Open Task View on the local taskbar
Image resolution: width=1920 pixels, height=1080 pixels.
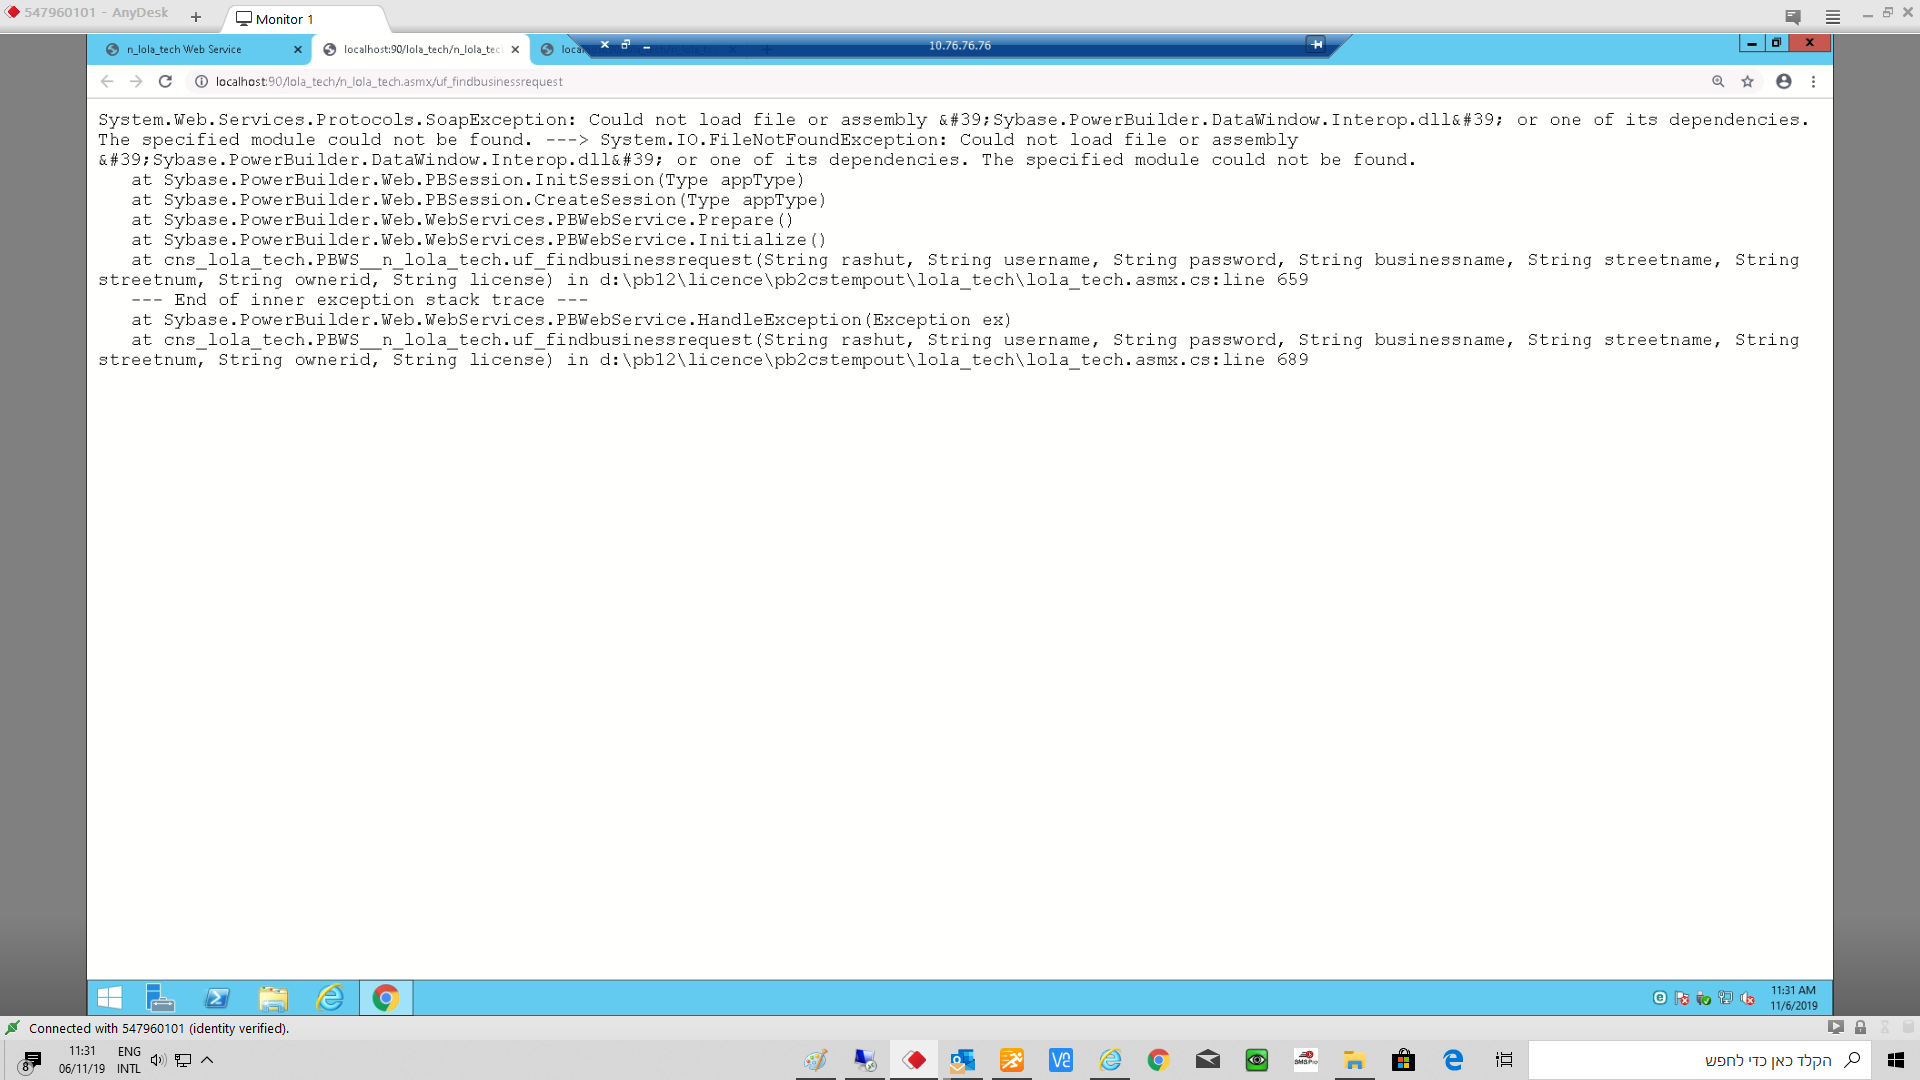point(1504,1060)
